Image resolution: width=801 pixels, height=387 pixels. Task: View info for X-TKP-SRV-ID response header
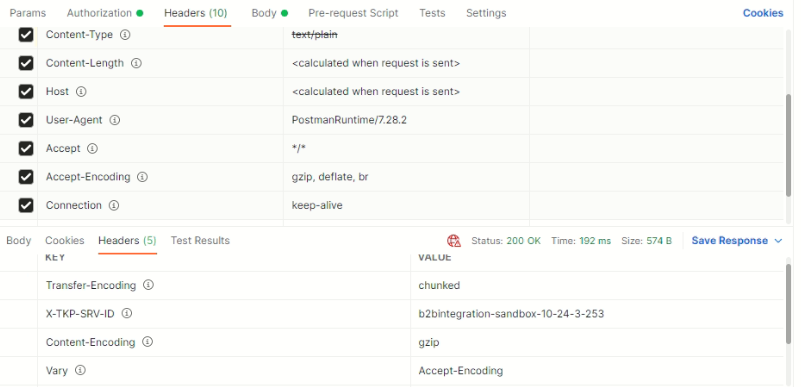pos(127,313)
